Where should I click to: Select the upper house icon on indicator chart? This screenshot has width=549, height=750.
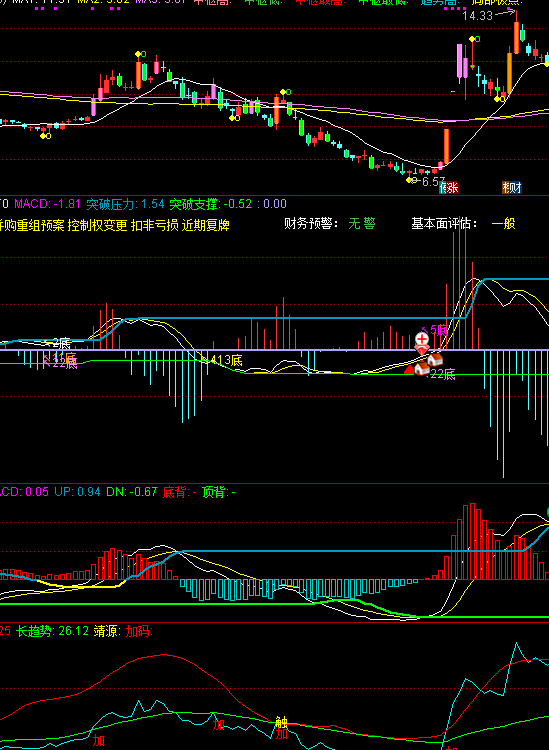(435, 359)
